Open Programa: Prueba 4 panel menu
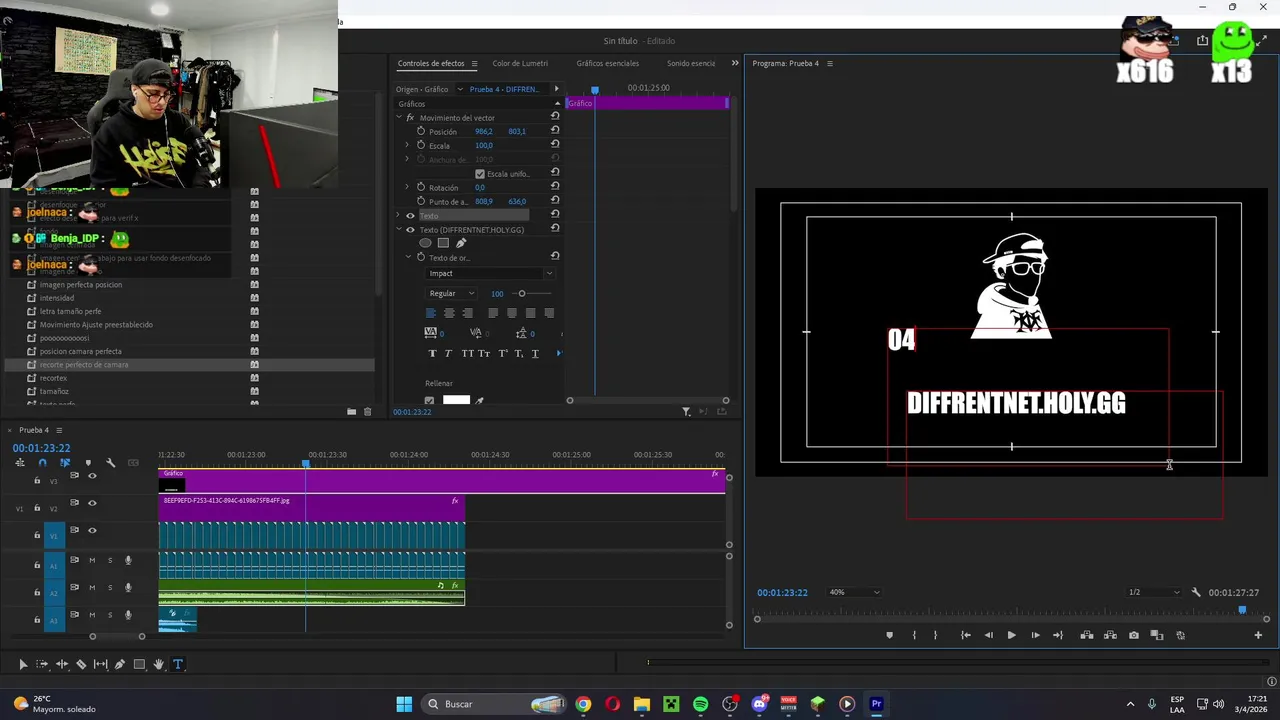This screenshot has width=1280, height=720. point(829,63)
